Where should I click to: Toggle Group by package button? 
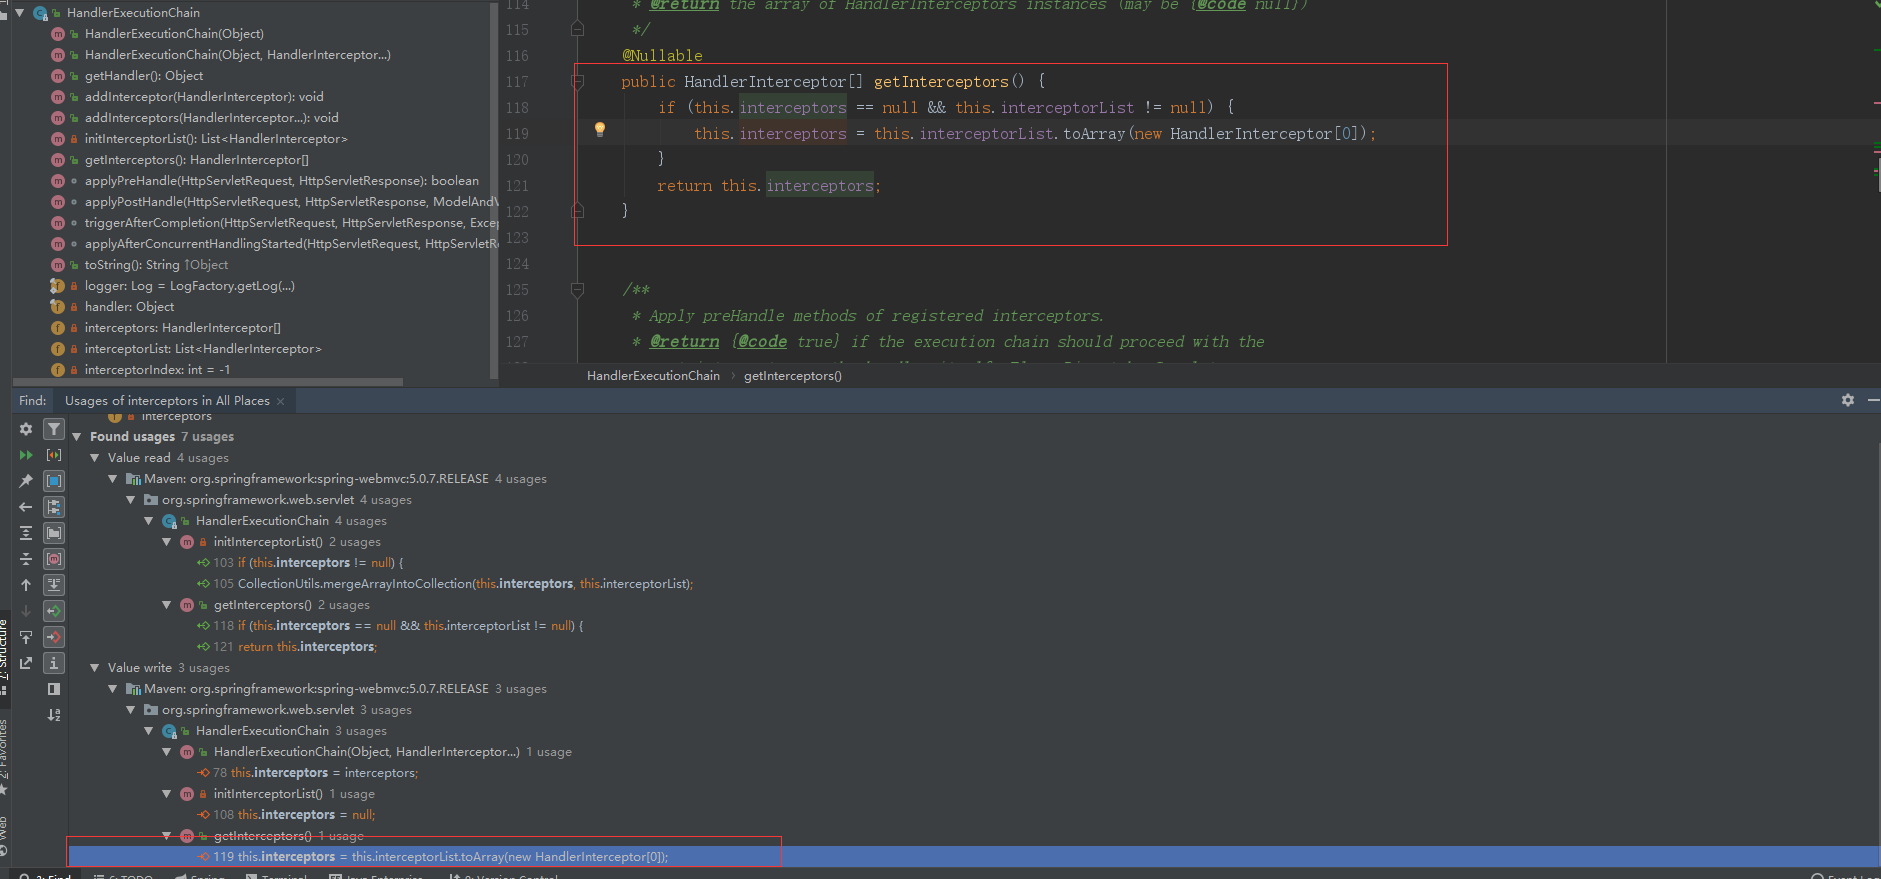coord(55,533)
